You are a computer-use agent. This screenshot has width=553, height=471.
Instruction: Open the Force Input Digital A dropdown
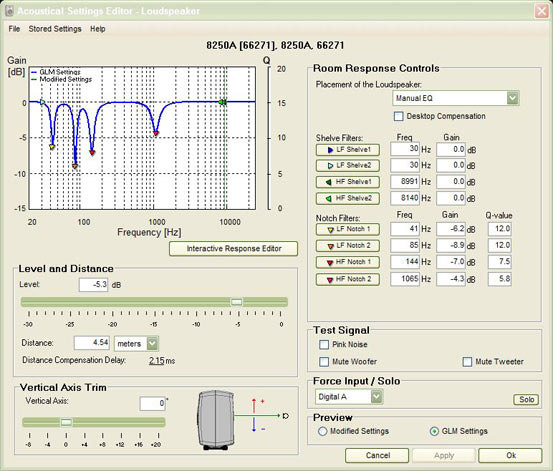click(x=349, y=397)
